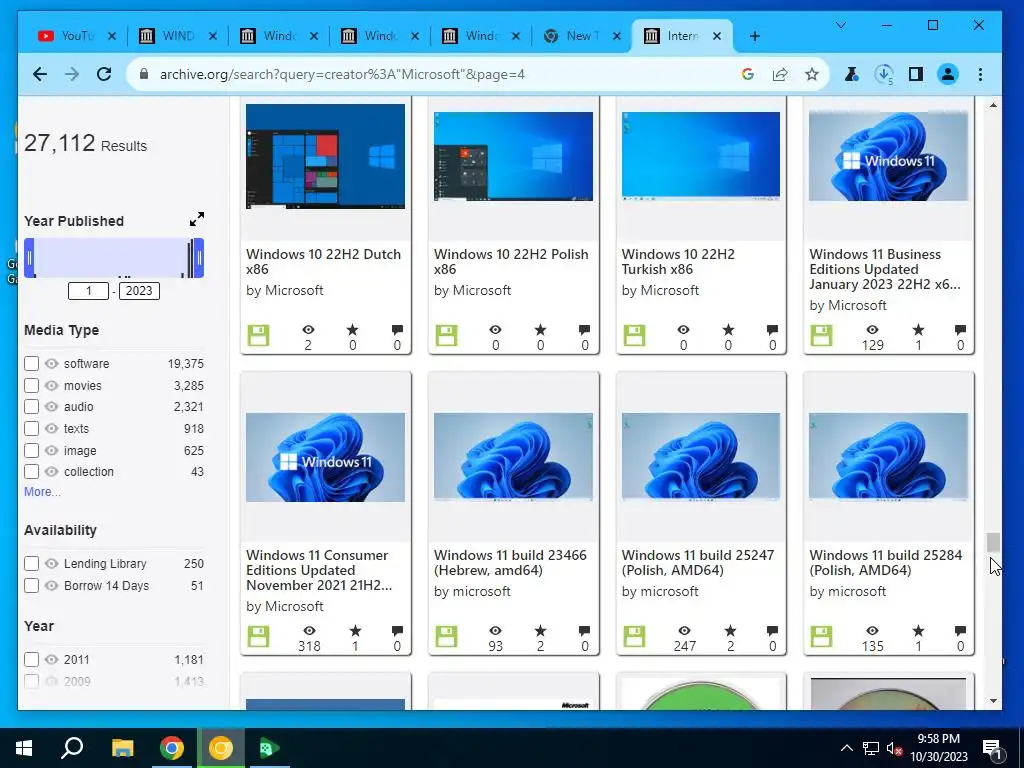The width and height of the screenshot is (1024, 768).
Task: Toggle eye icon next to Lending Library
Action: point(52,564)
